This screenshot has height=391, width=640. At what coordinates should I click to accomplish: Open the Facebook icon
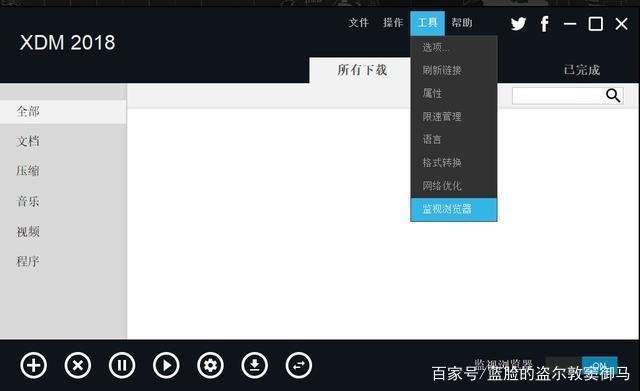(544, 24)
